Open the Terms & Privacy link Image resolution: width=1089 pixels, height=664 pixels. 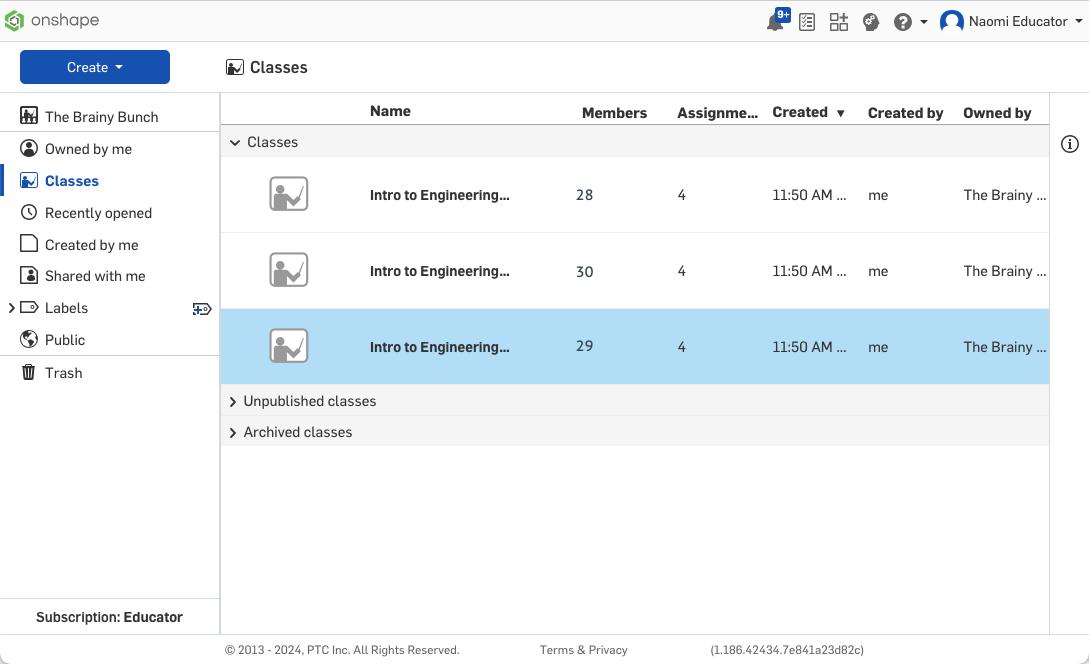click(x=583, y=650)
